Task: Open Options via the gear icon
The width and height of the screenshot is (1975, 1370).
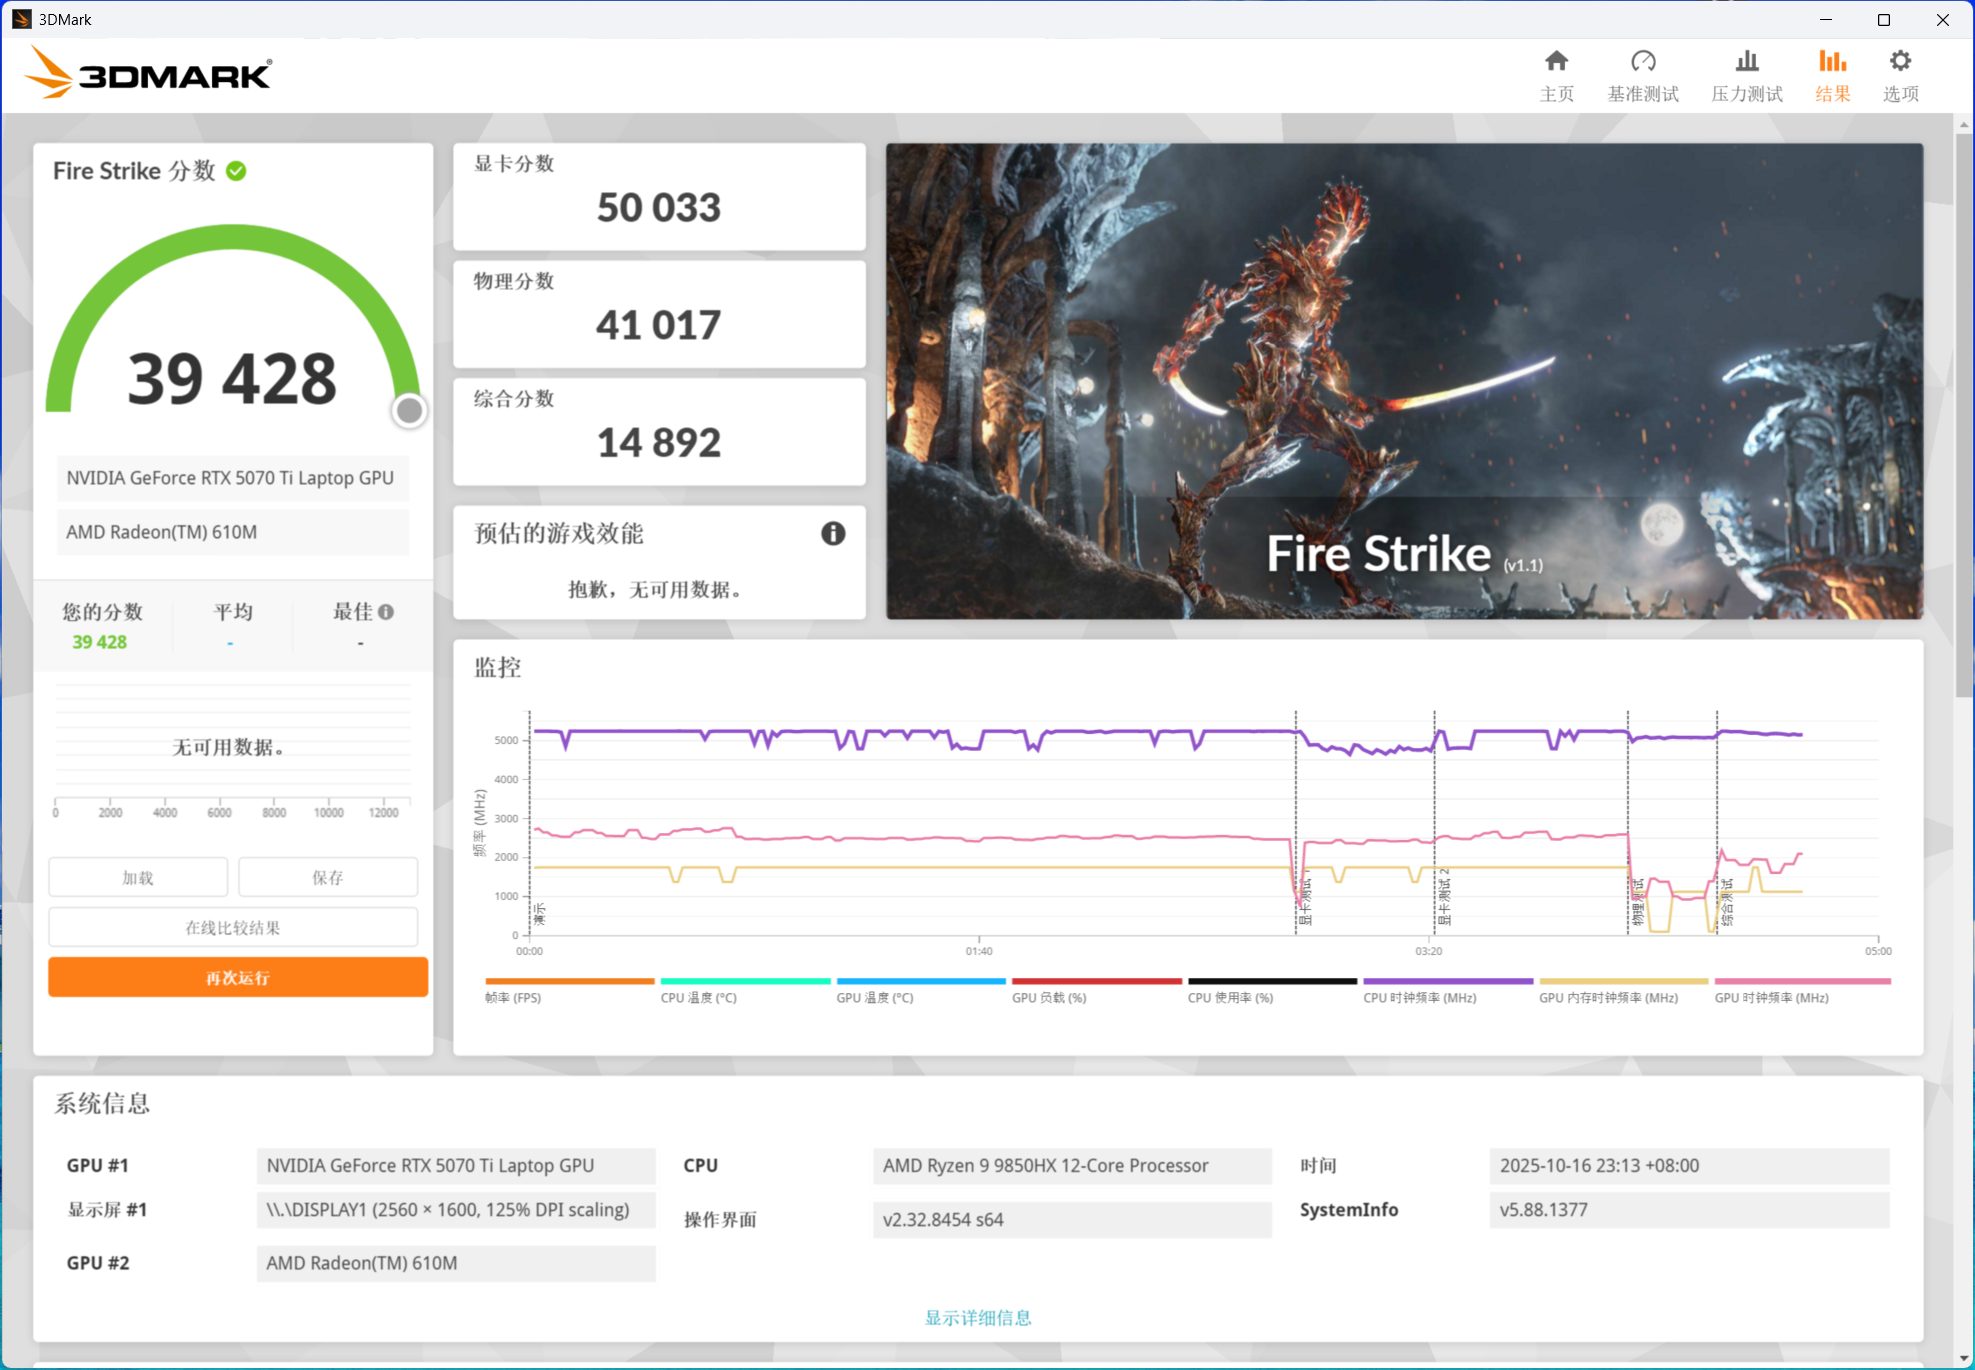Action: [1899, 62]
